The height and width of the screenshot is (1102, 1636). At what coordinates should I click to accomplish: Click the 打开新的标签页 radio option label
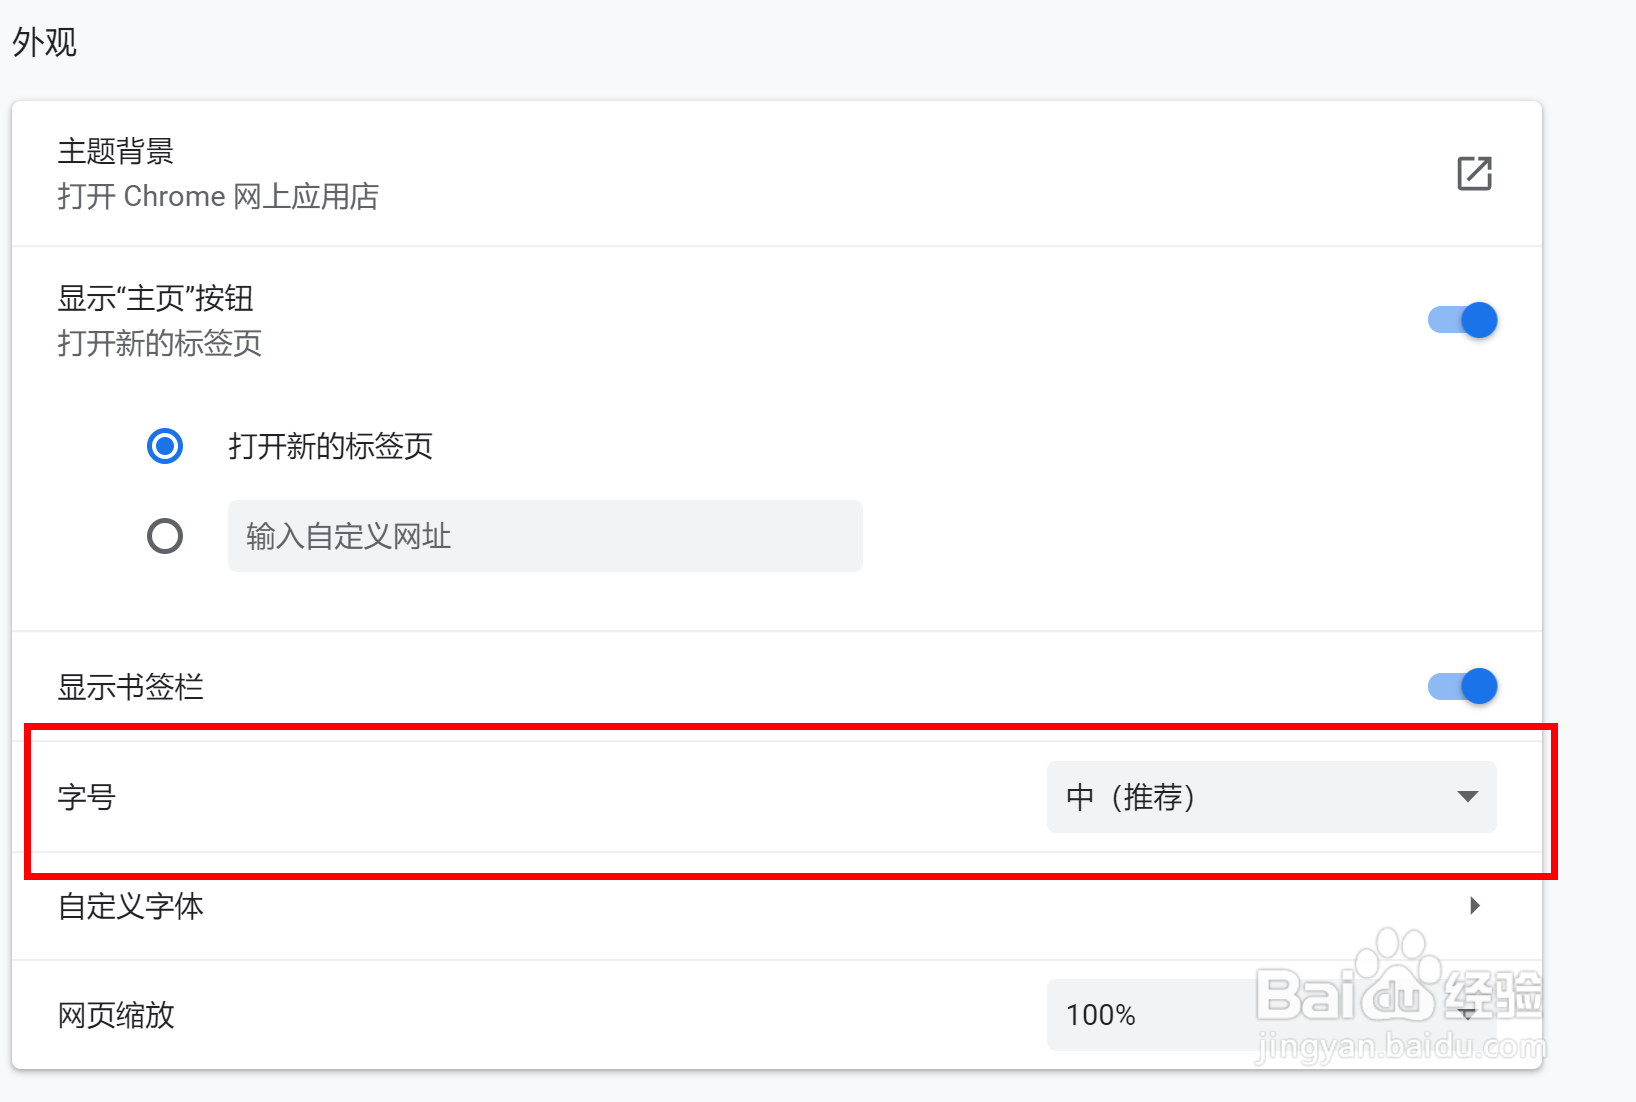[x=330, y=446]
